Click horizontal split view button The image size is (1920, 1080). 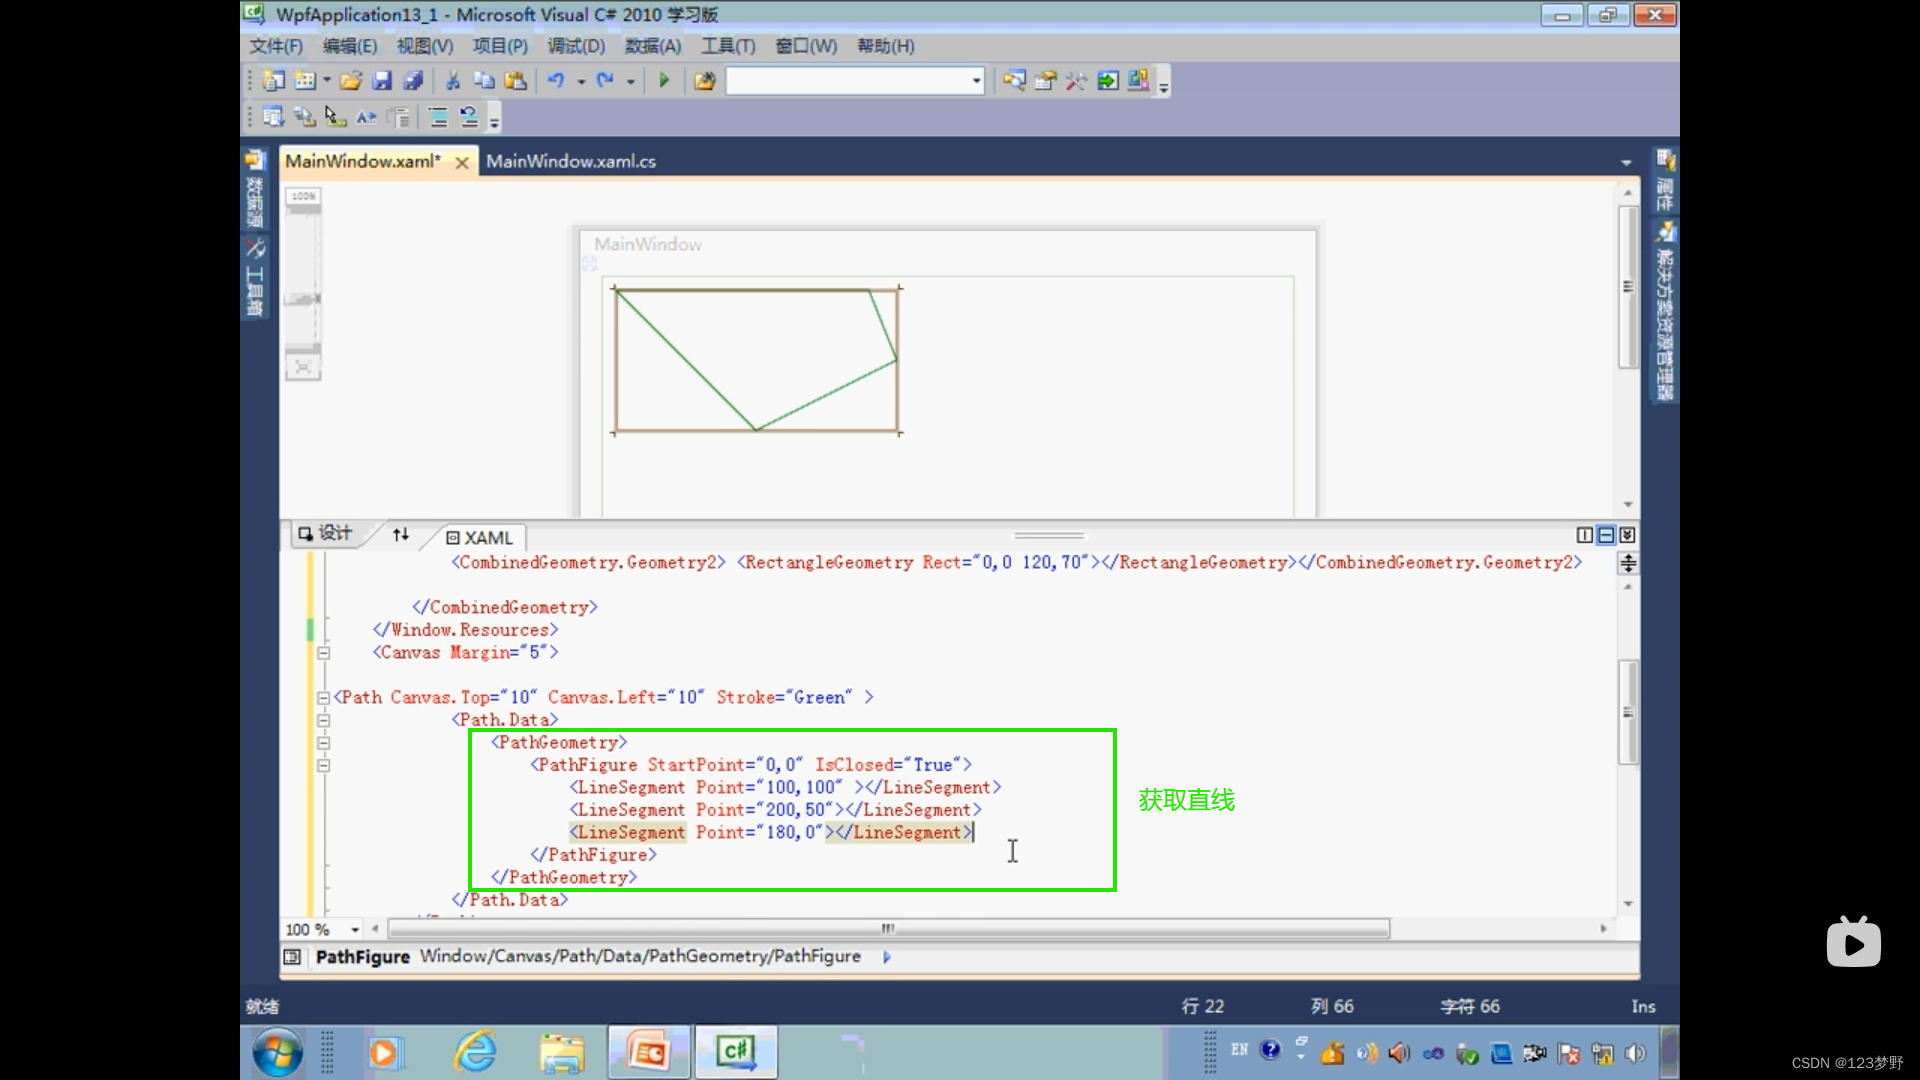pos(1606,535)
